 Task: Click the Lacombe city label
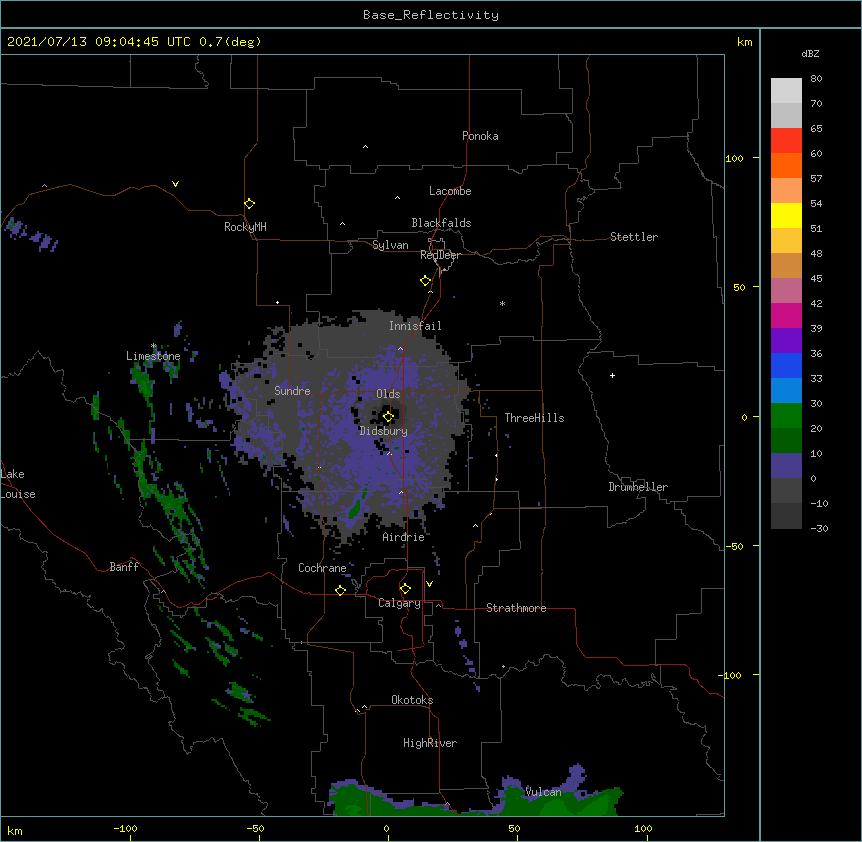point(450,191)
